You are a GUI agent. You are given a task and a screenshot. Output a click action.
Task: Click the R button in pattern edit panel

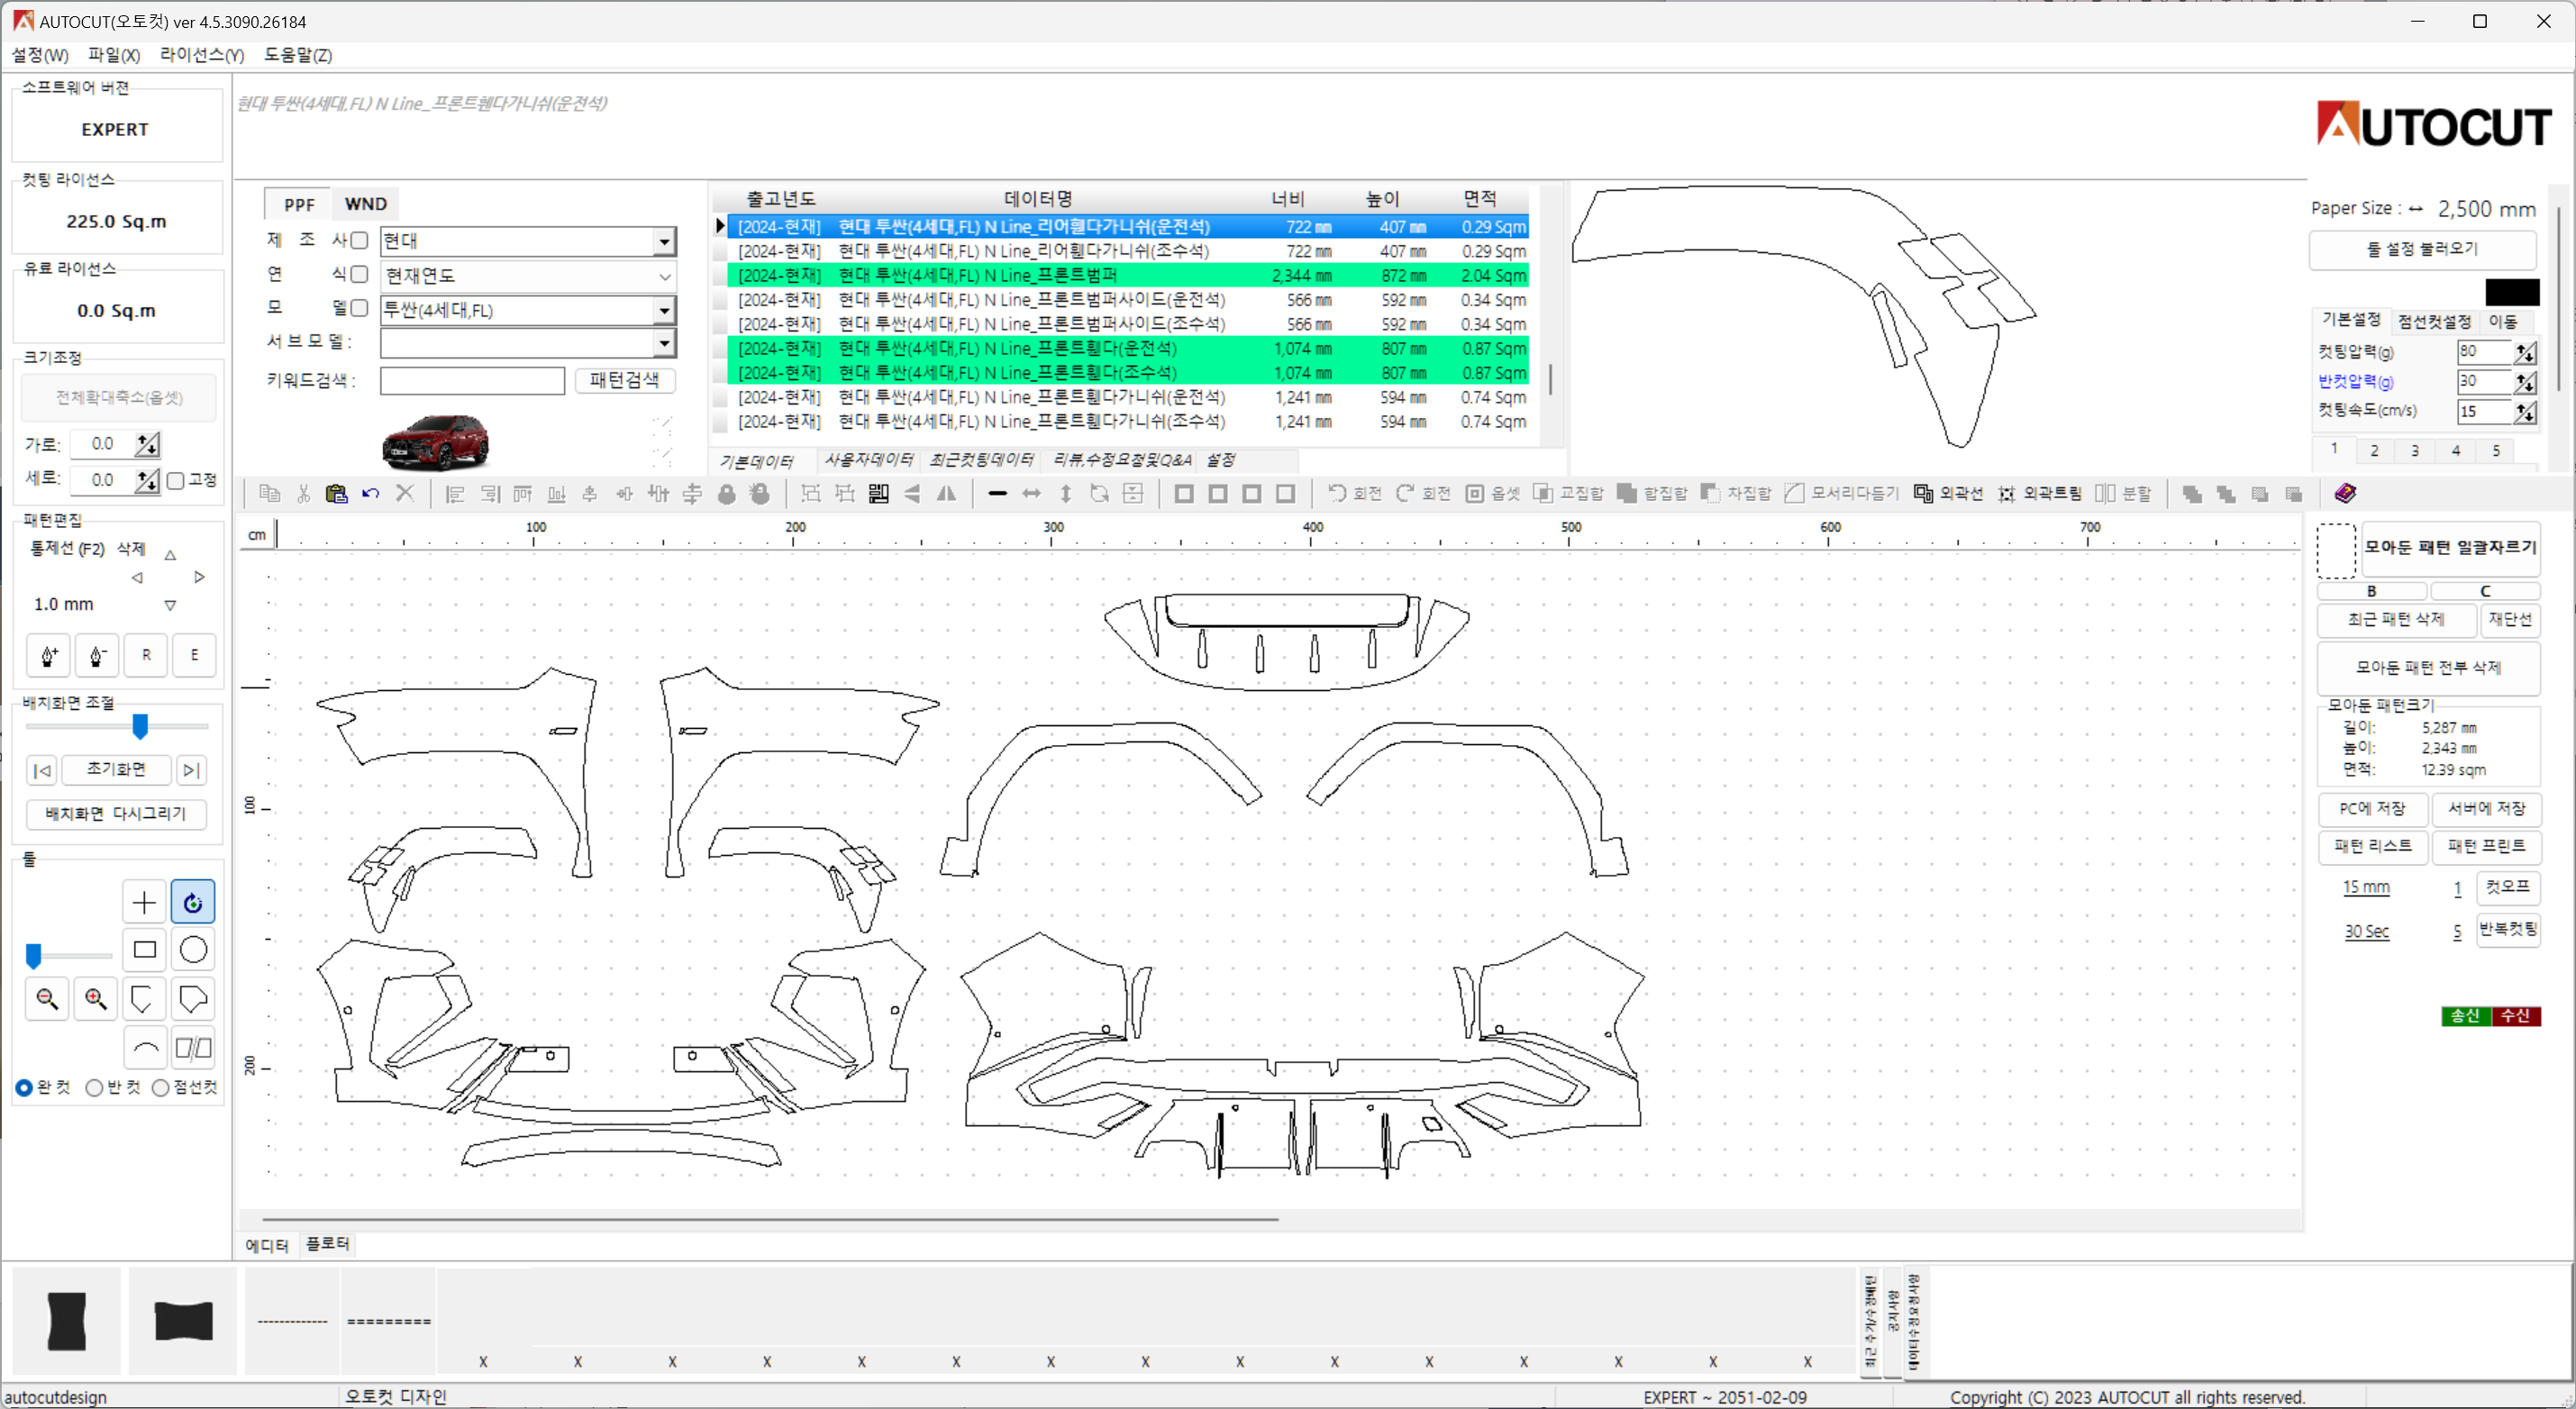(146, 656)
